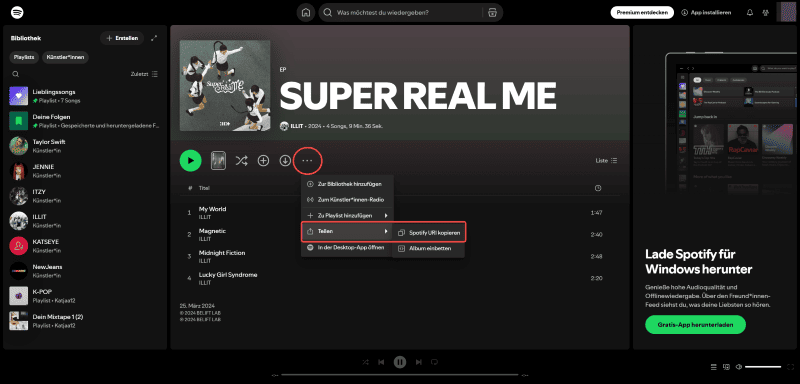The height and width of the screenshot is (384, 800).
Task: Open NewJeans in the library
Action: click(x=85, y=271)
